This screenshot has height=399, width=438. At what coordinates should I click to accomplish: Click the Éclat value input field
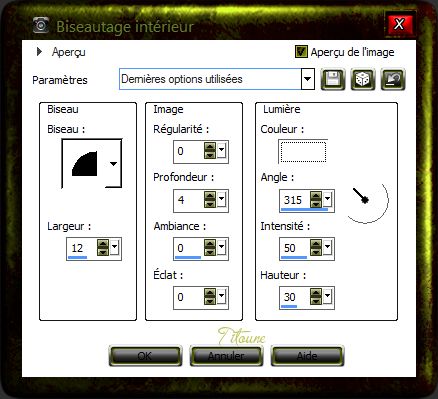pyautogui.click(x=189, y=297)
